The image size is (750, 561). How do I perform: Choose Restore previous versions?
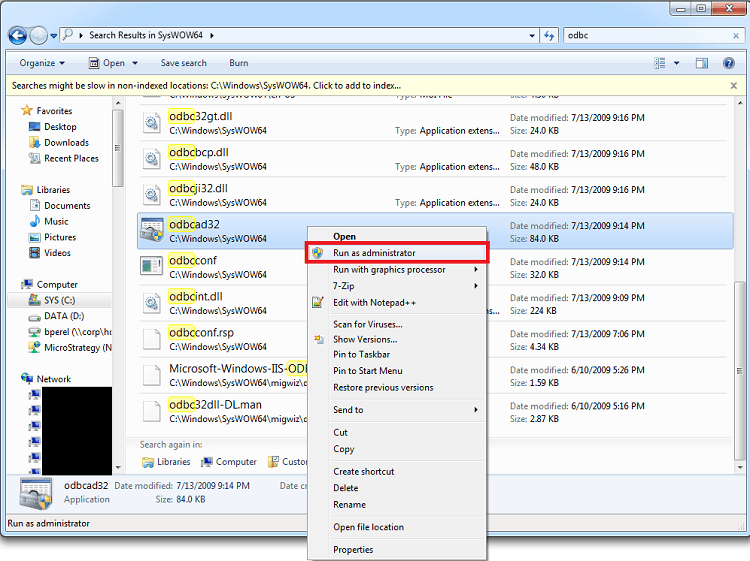pos(397,387)
